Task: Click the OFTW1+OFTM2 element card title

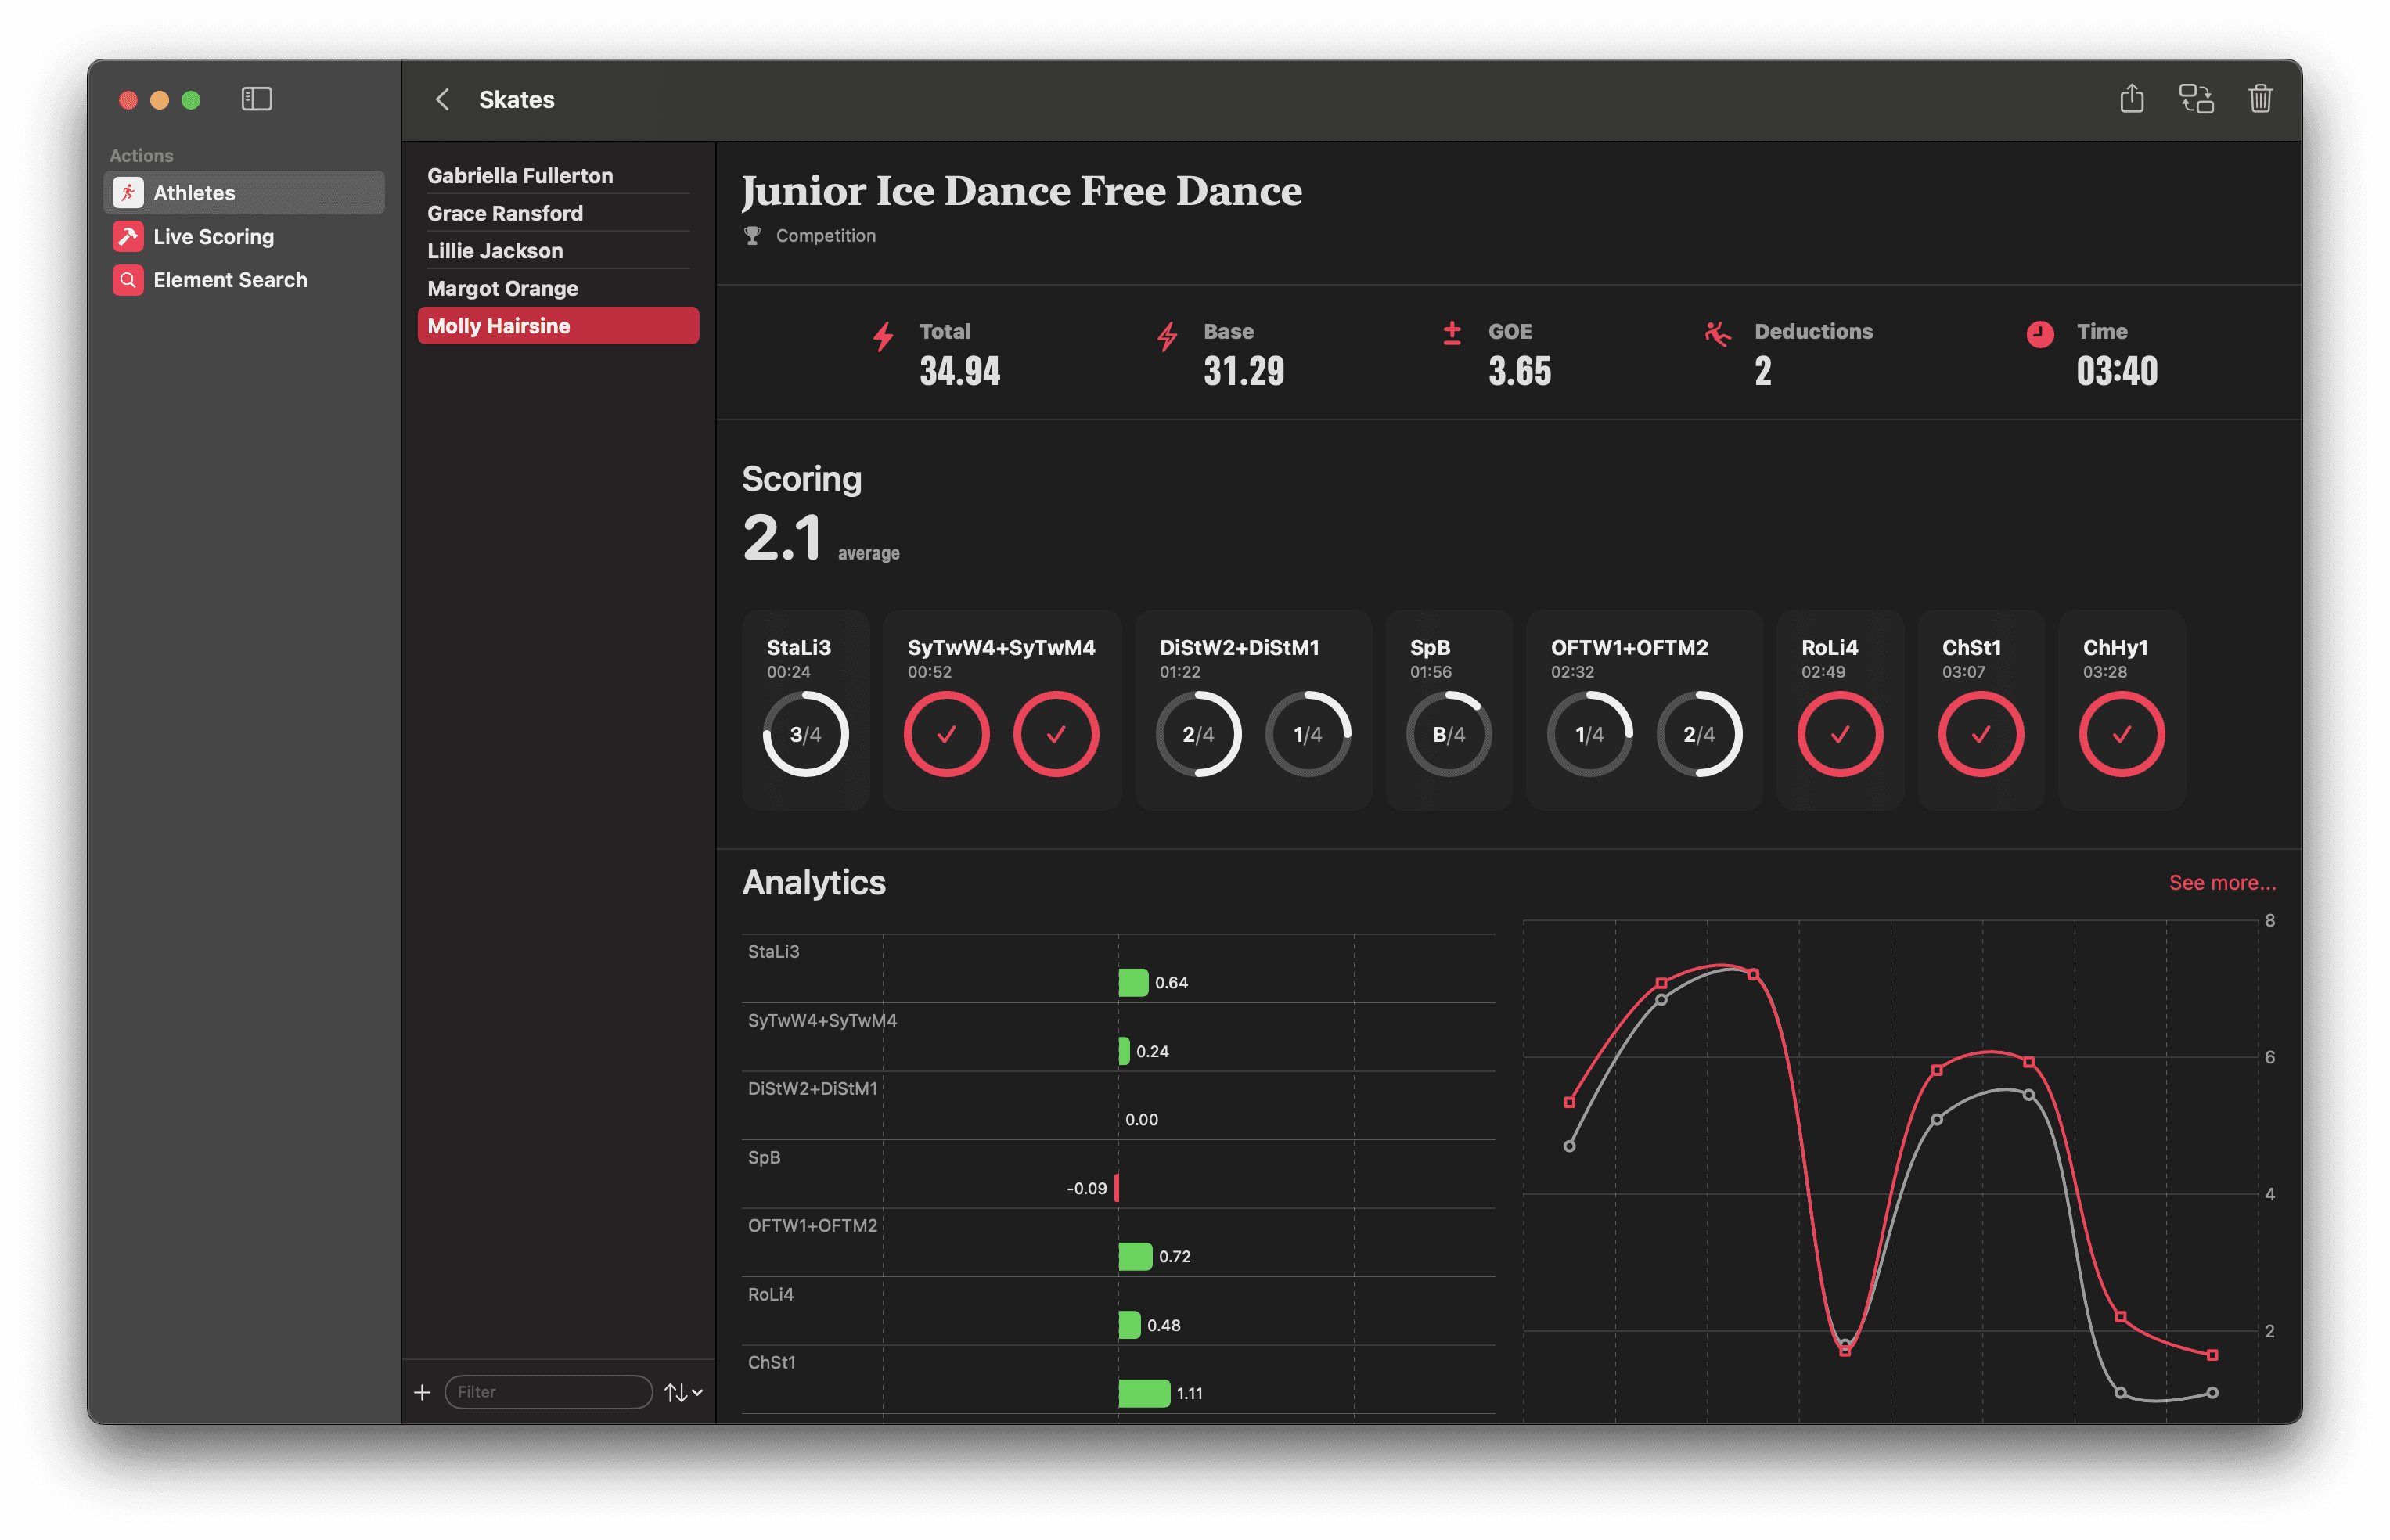Action: tap(1629, 648)
